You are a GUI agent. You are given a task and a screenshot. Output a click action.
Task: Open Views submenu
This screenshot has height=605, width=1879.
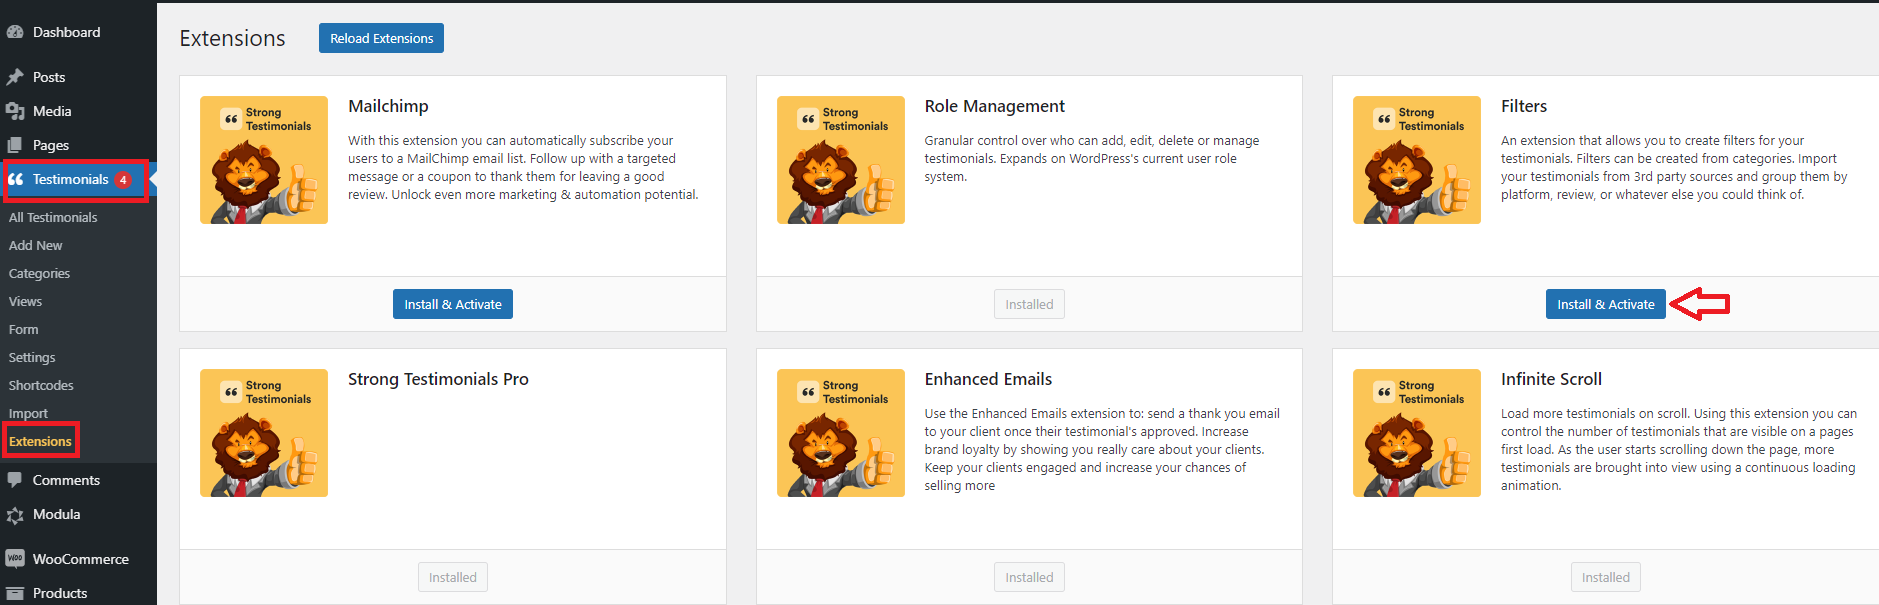(25, 301)
